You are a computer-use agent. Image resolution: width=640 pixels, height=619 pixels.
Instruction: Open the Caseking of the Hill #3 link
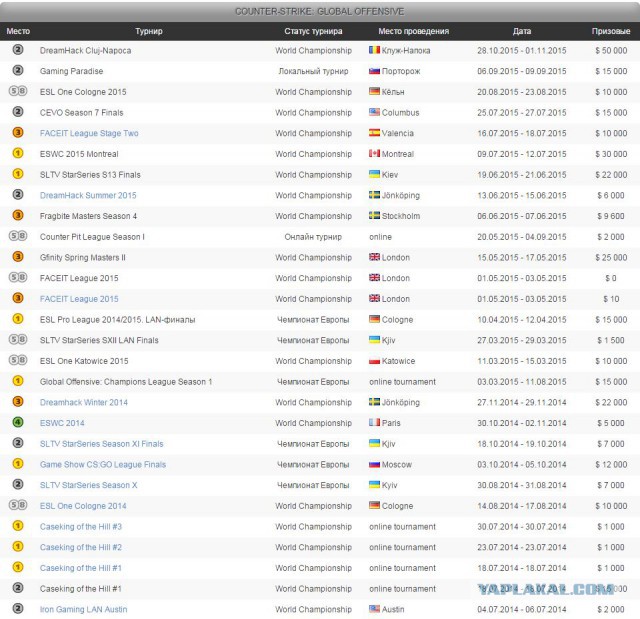click(81, 526)
